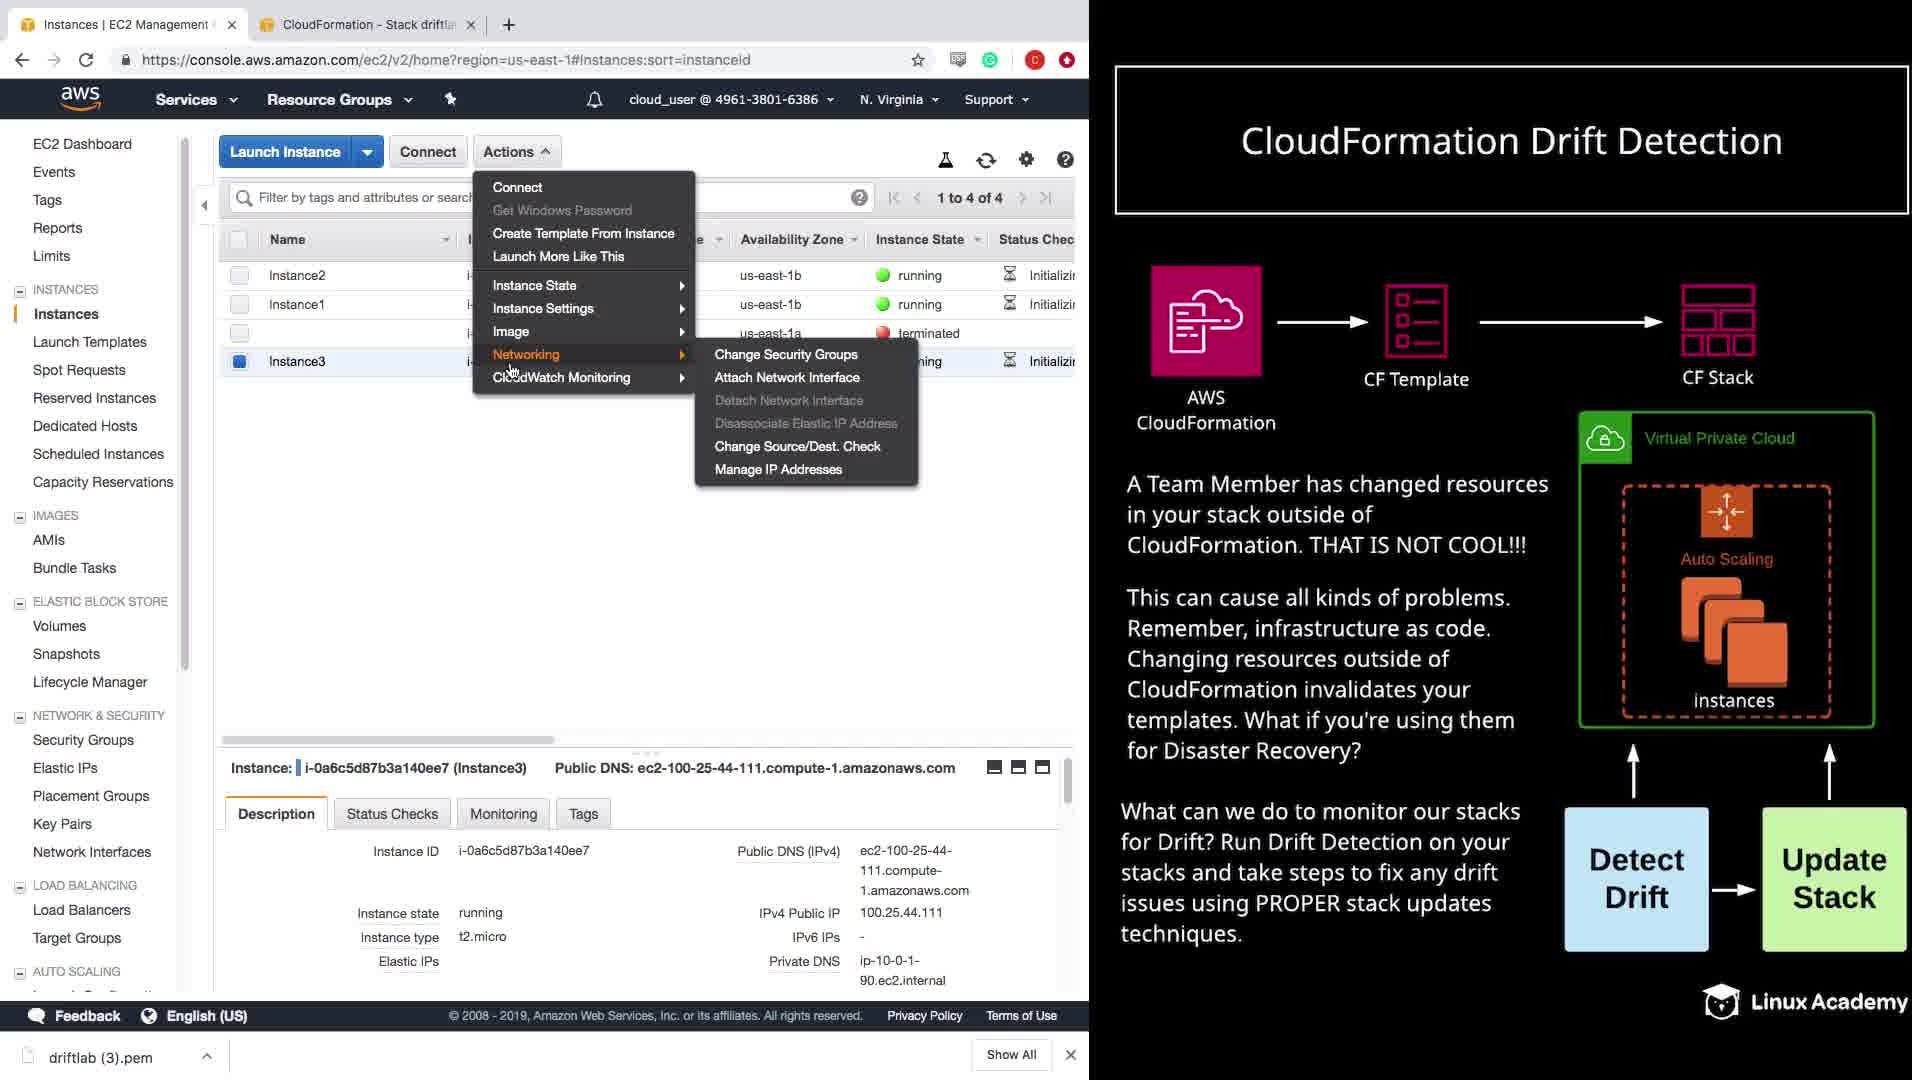Go to last page of instances
This screenshot has height=1080, width=1912.
[1045, 198]
